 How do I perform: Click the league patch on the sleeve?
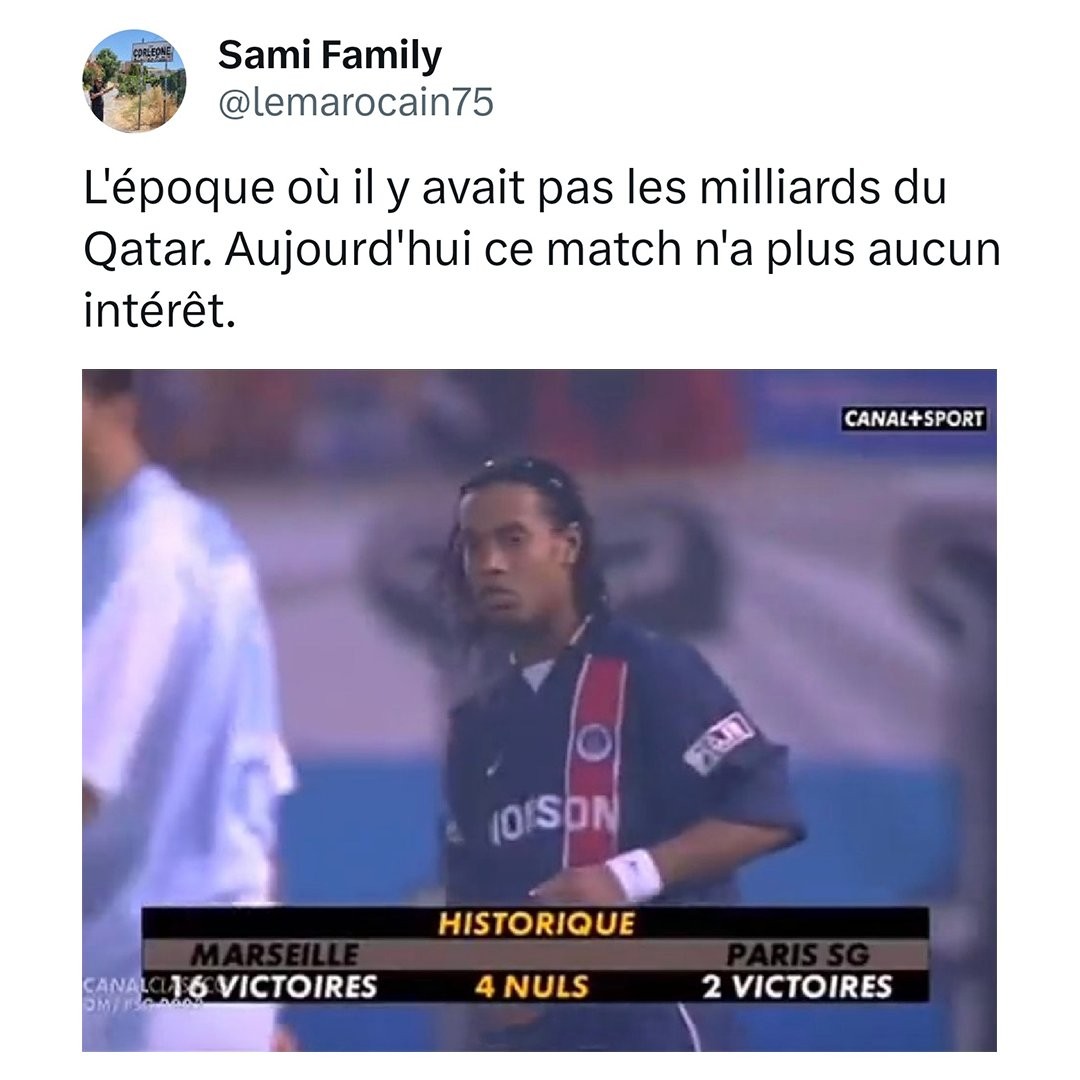(718, 743)
